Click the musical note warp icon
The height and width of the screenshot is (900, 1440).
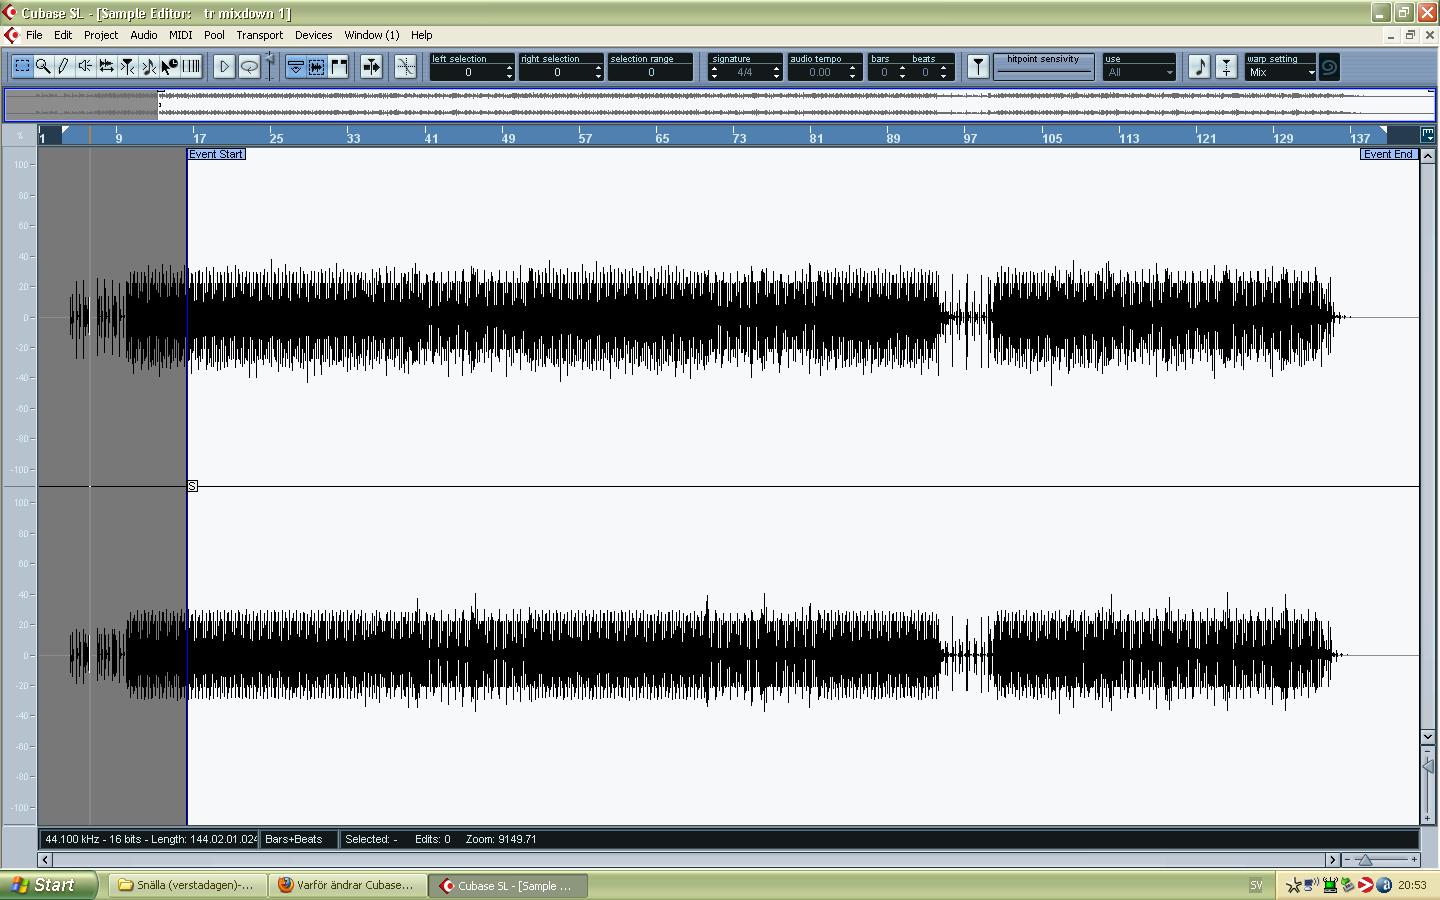coord(1199,67)
